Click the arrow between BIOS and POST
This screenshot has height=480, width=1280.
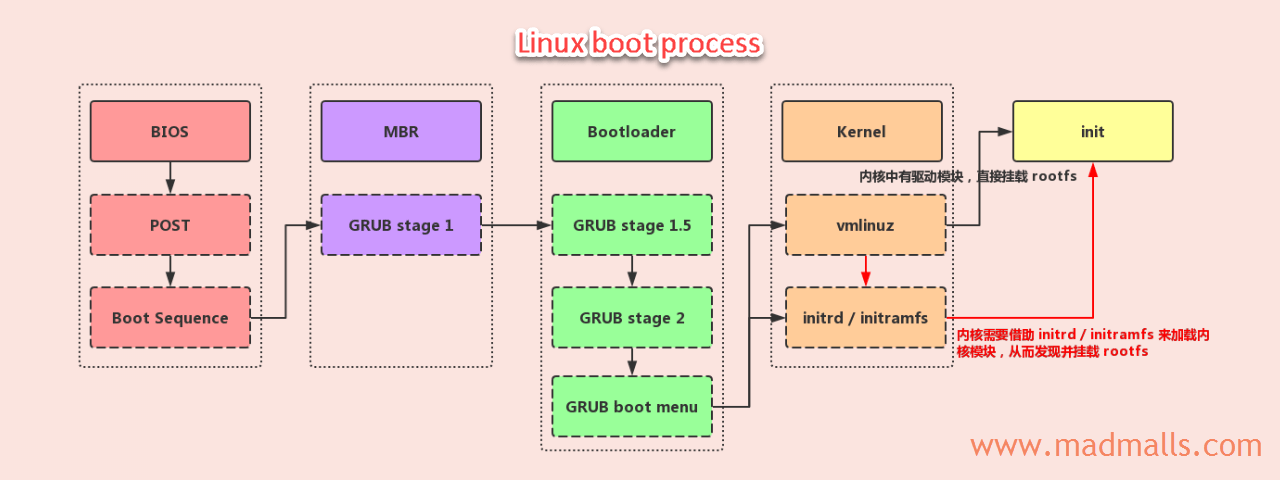(x=170, y=178)
